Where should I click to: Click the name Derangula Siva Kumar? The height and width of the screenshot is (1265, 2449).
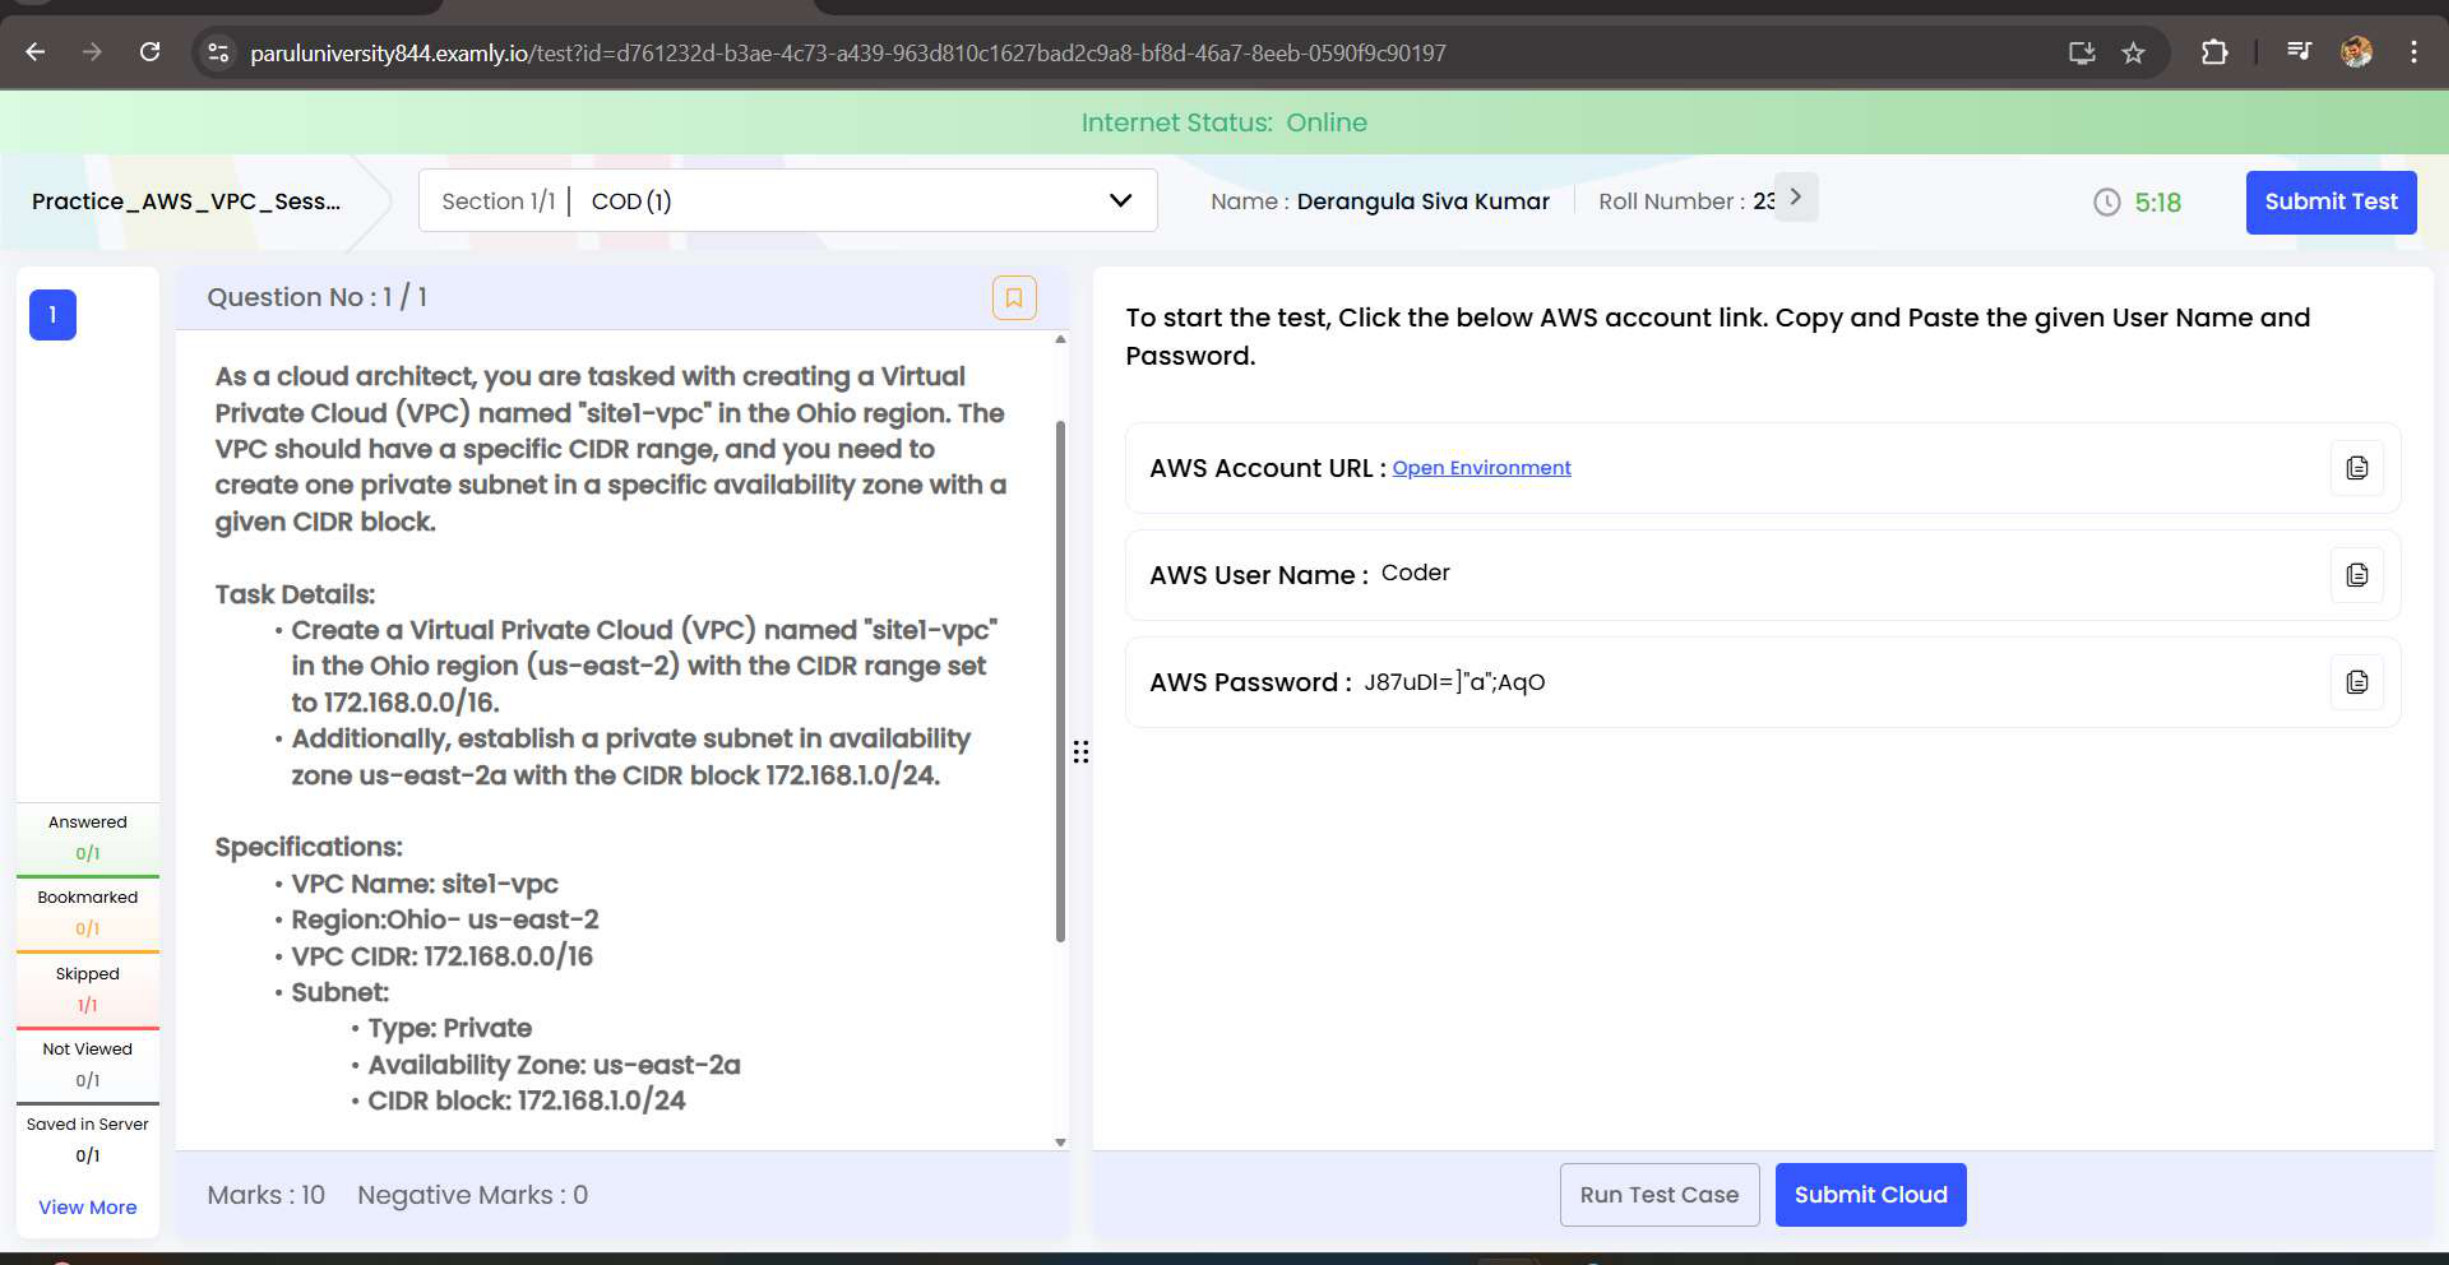point(1423,201)
